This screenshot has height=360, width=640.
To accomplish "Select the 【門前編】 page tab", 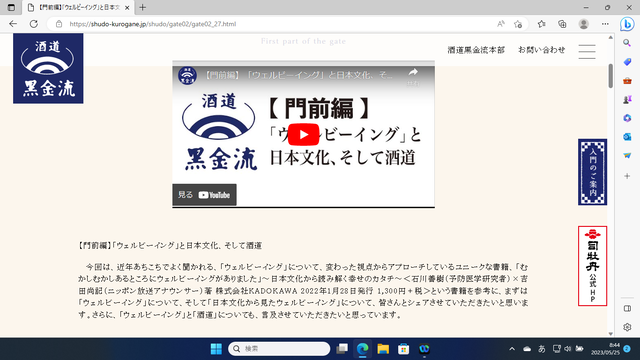I will (78, 7).
